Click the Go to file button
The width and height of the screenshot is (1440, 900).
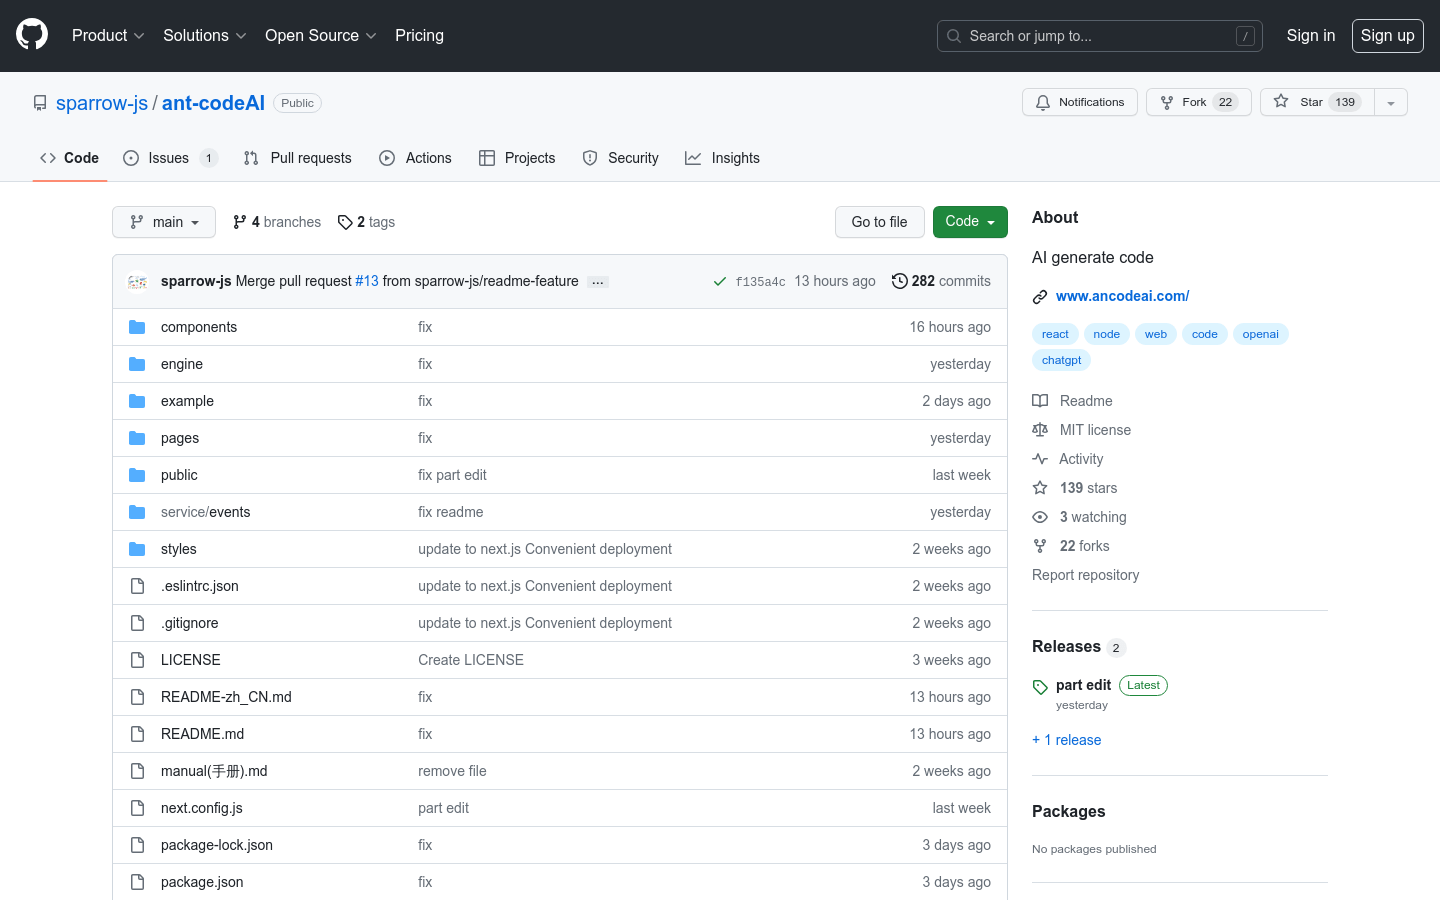(x=879, y=222)
